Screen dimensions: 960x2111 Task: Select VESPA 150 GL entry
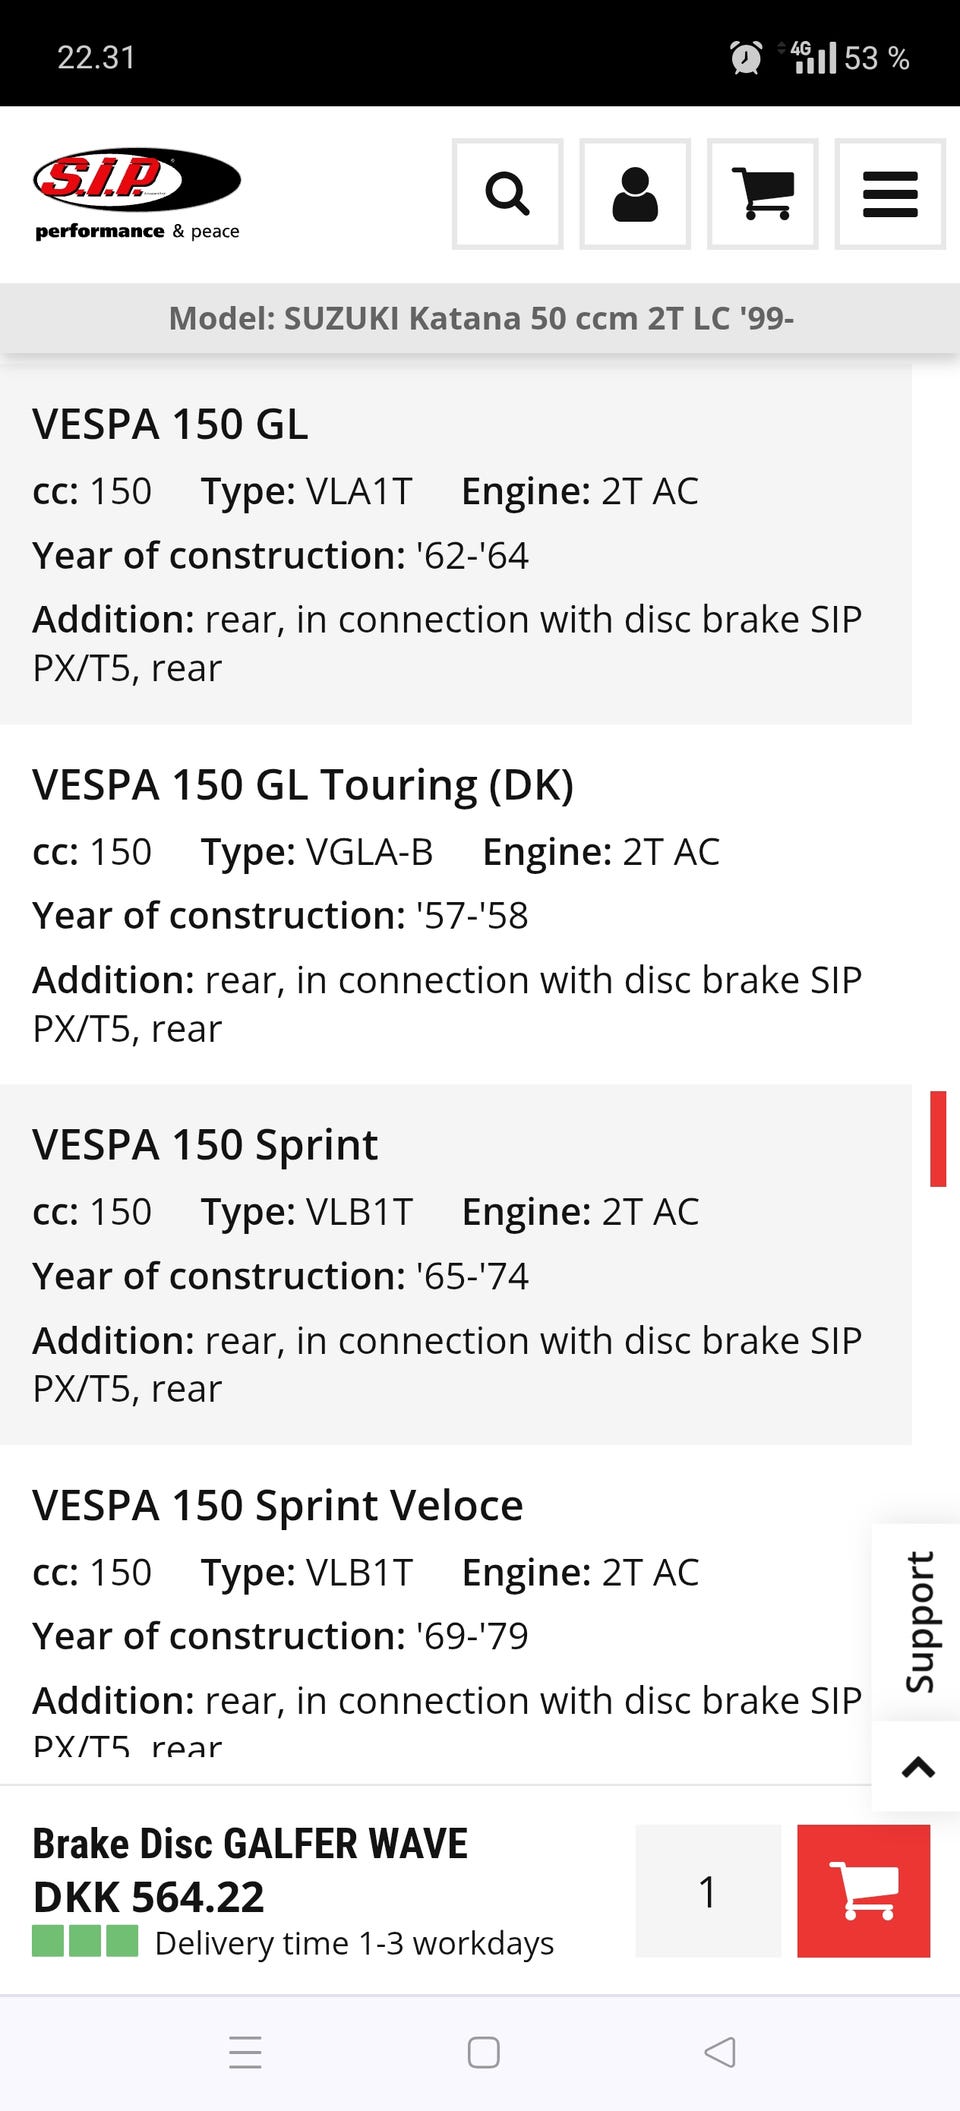170,424
